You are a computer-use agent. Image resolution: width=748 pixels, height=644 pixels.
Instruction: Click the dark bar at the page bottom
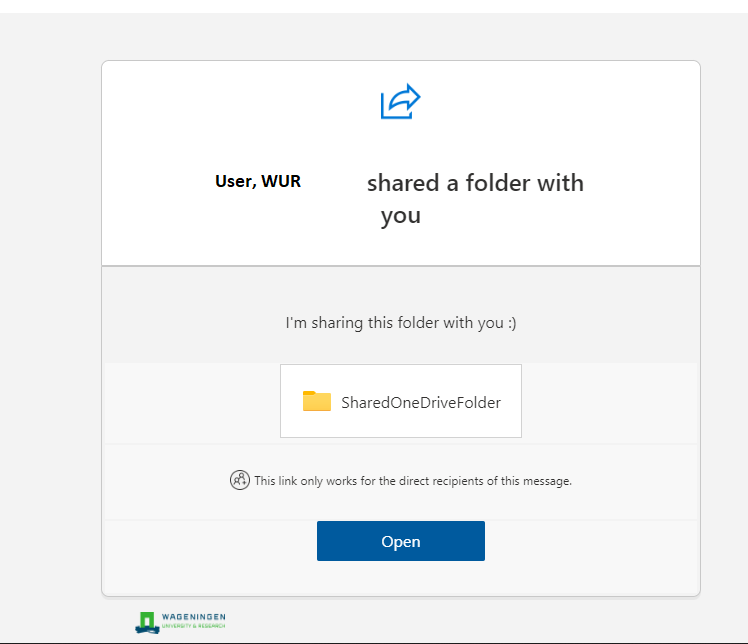click(400, 641)
